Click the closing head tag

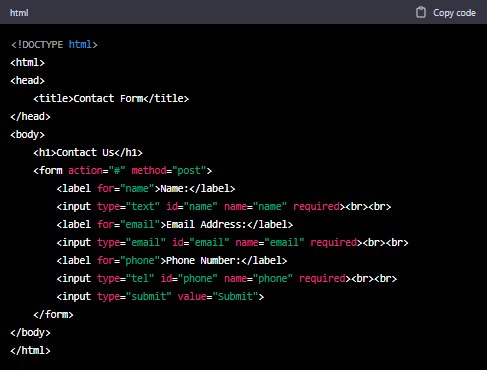(x=30, y=116)
